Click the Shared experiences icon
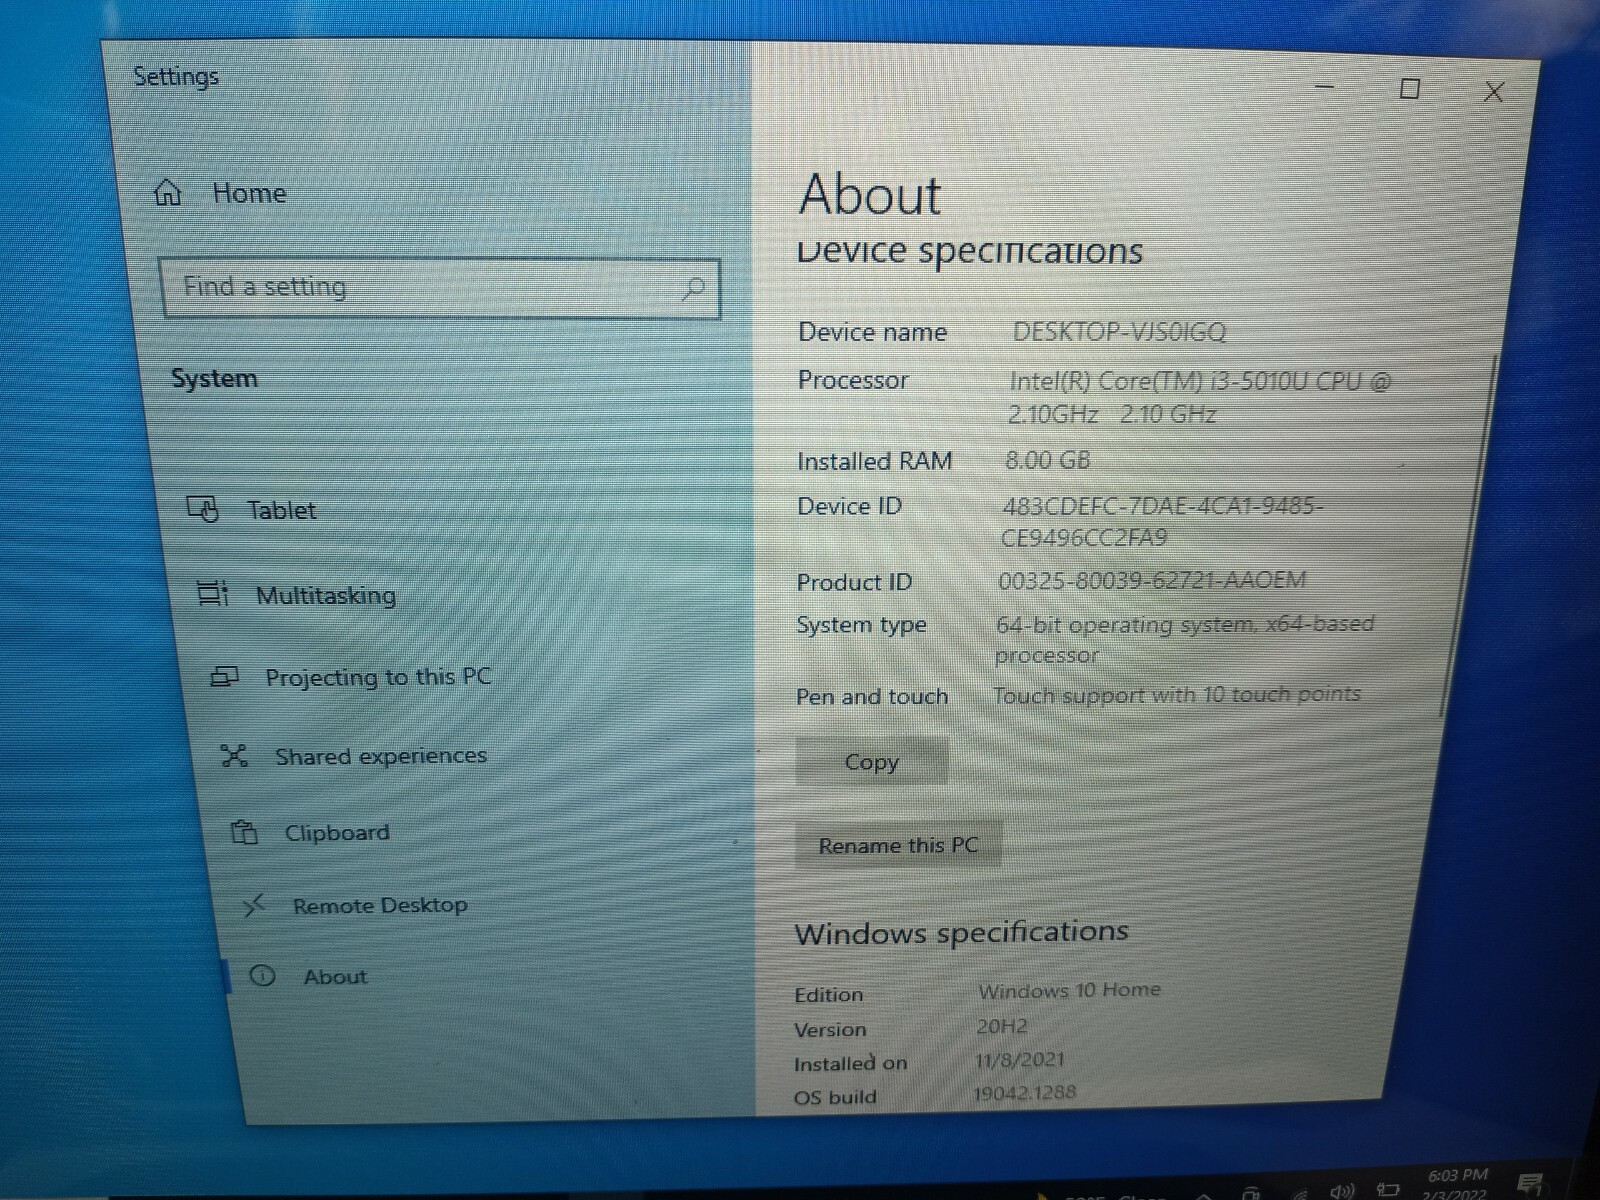 [x=234, y=756]
